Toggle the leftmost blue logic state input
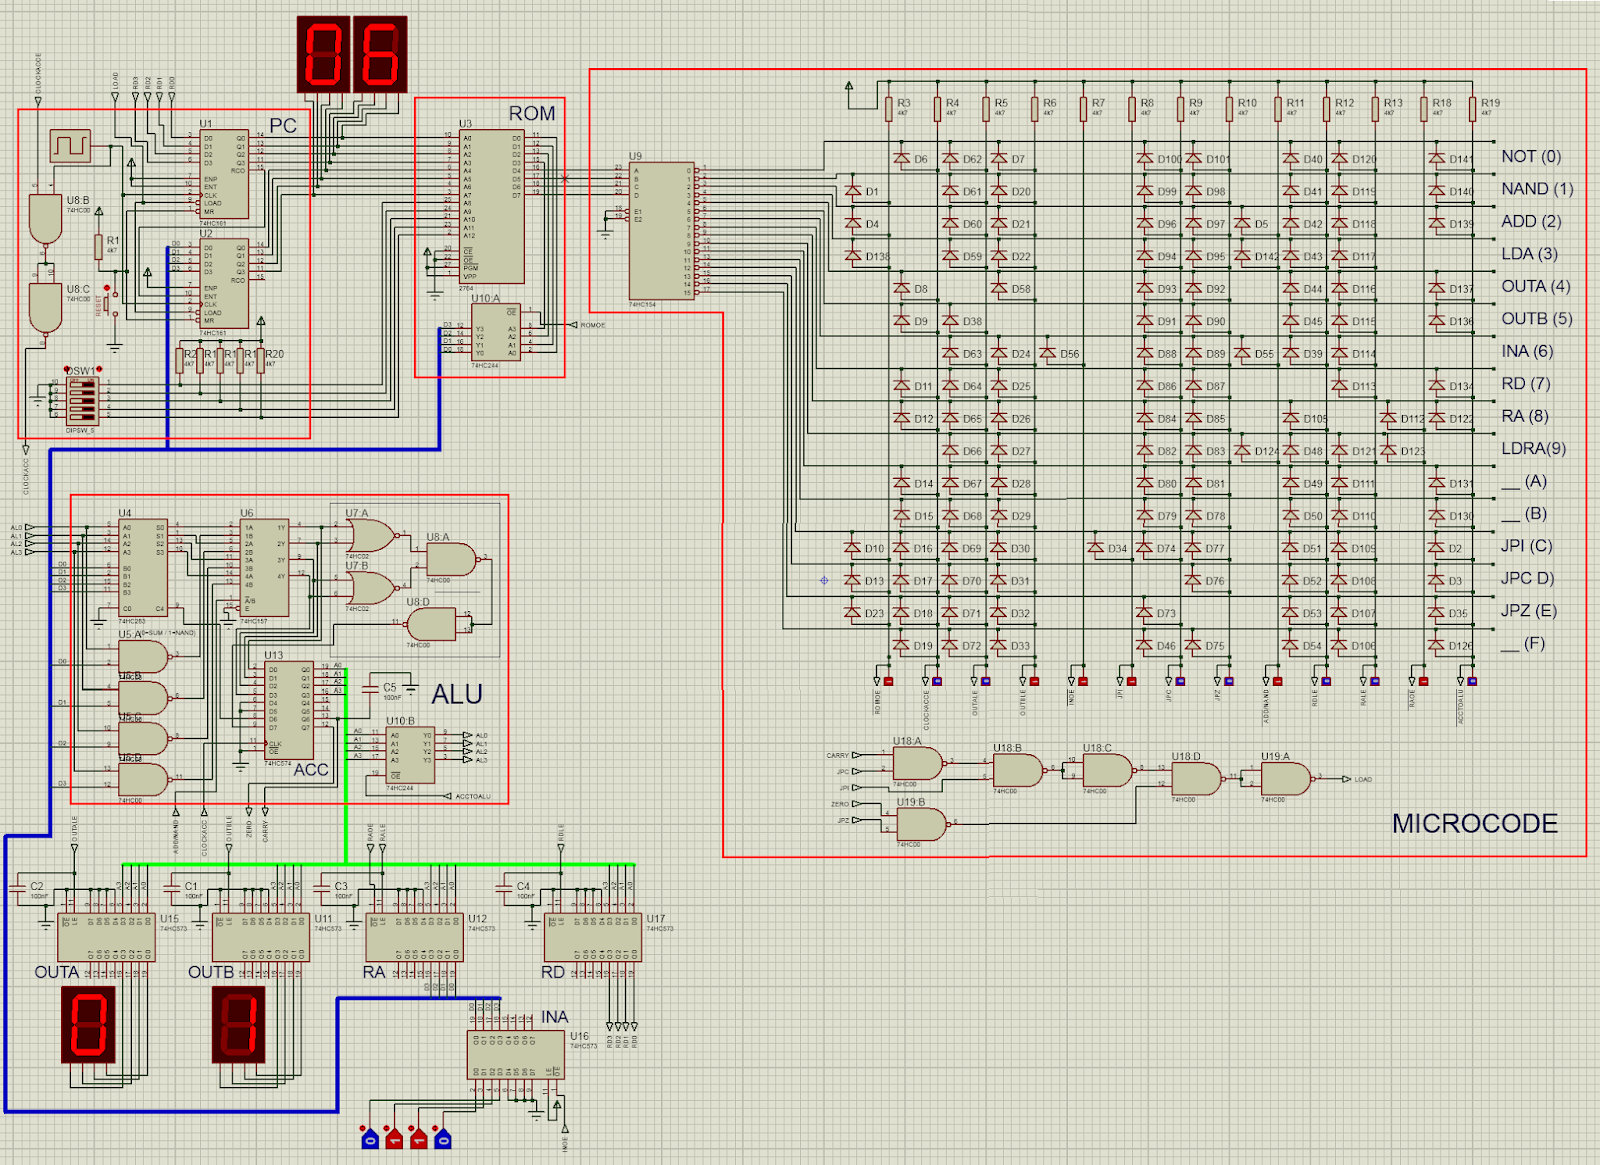The width and height of the screenshot is (1600, 1165). click(370, 1139)
